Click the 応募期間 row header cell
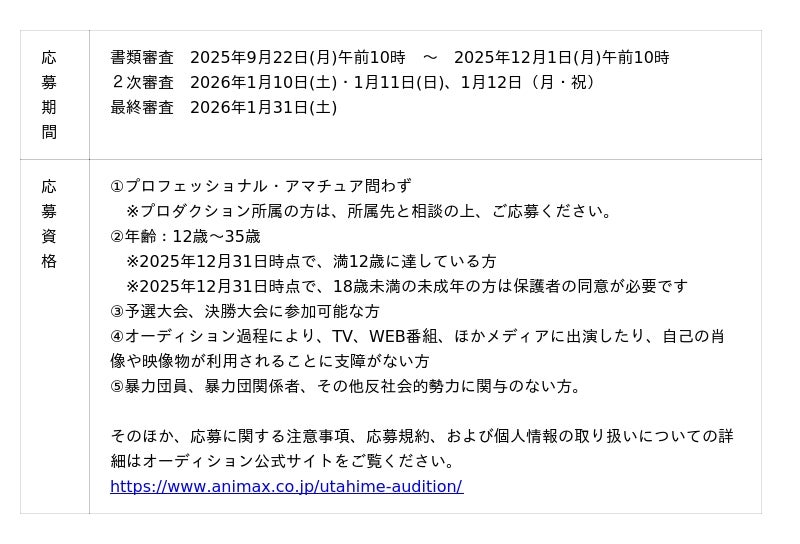The image size is (800, 544). [x=49, y=95]
